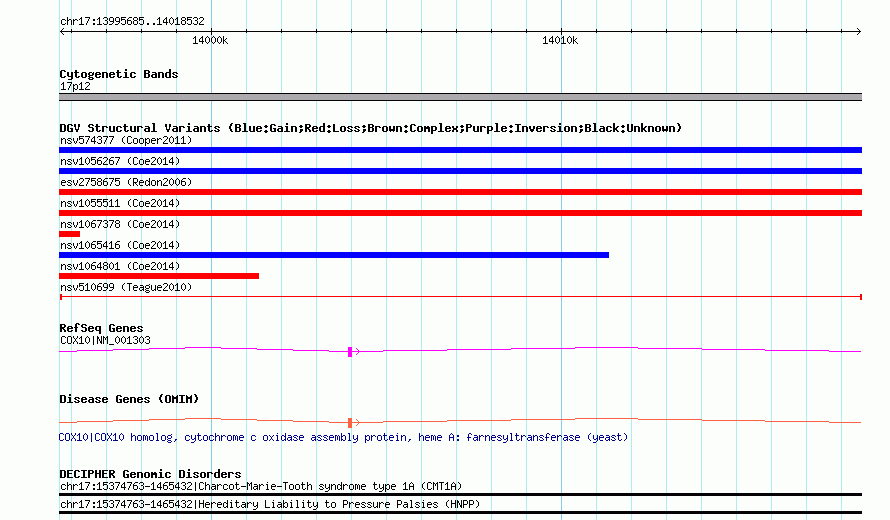Image resolution: width=890 pixels, height=520 pixels.
Task: Click the DGV Structural Variants track title
Action: (370, 128)
